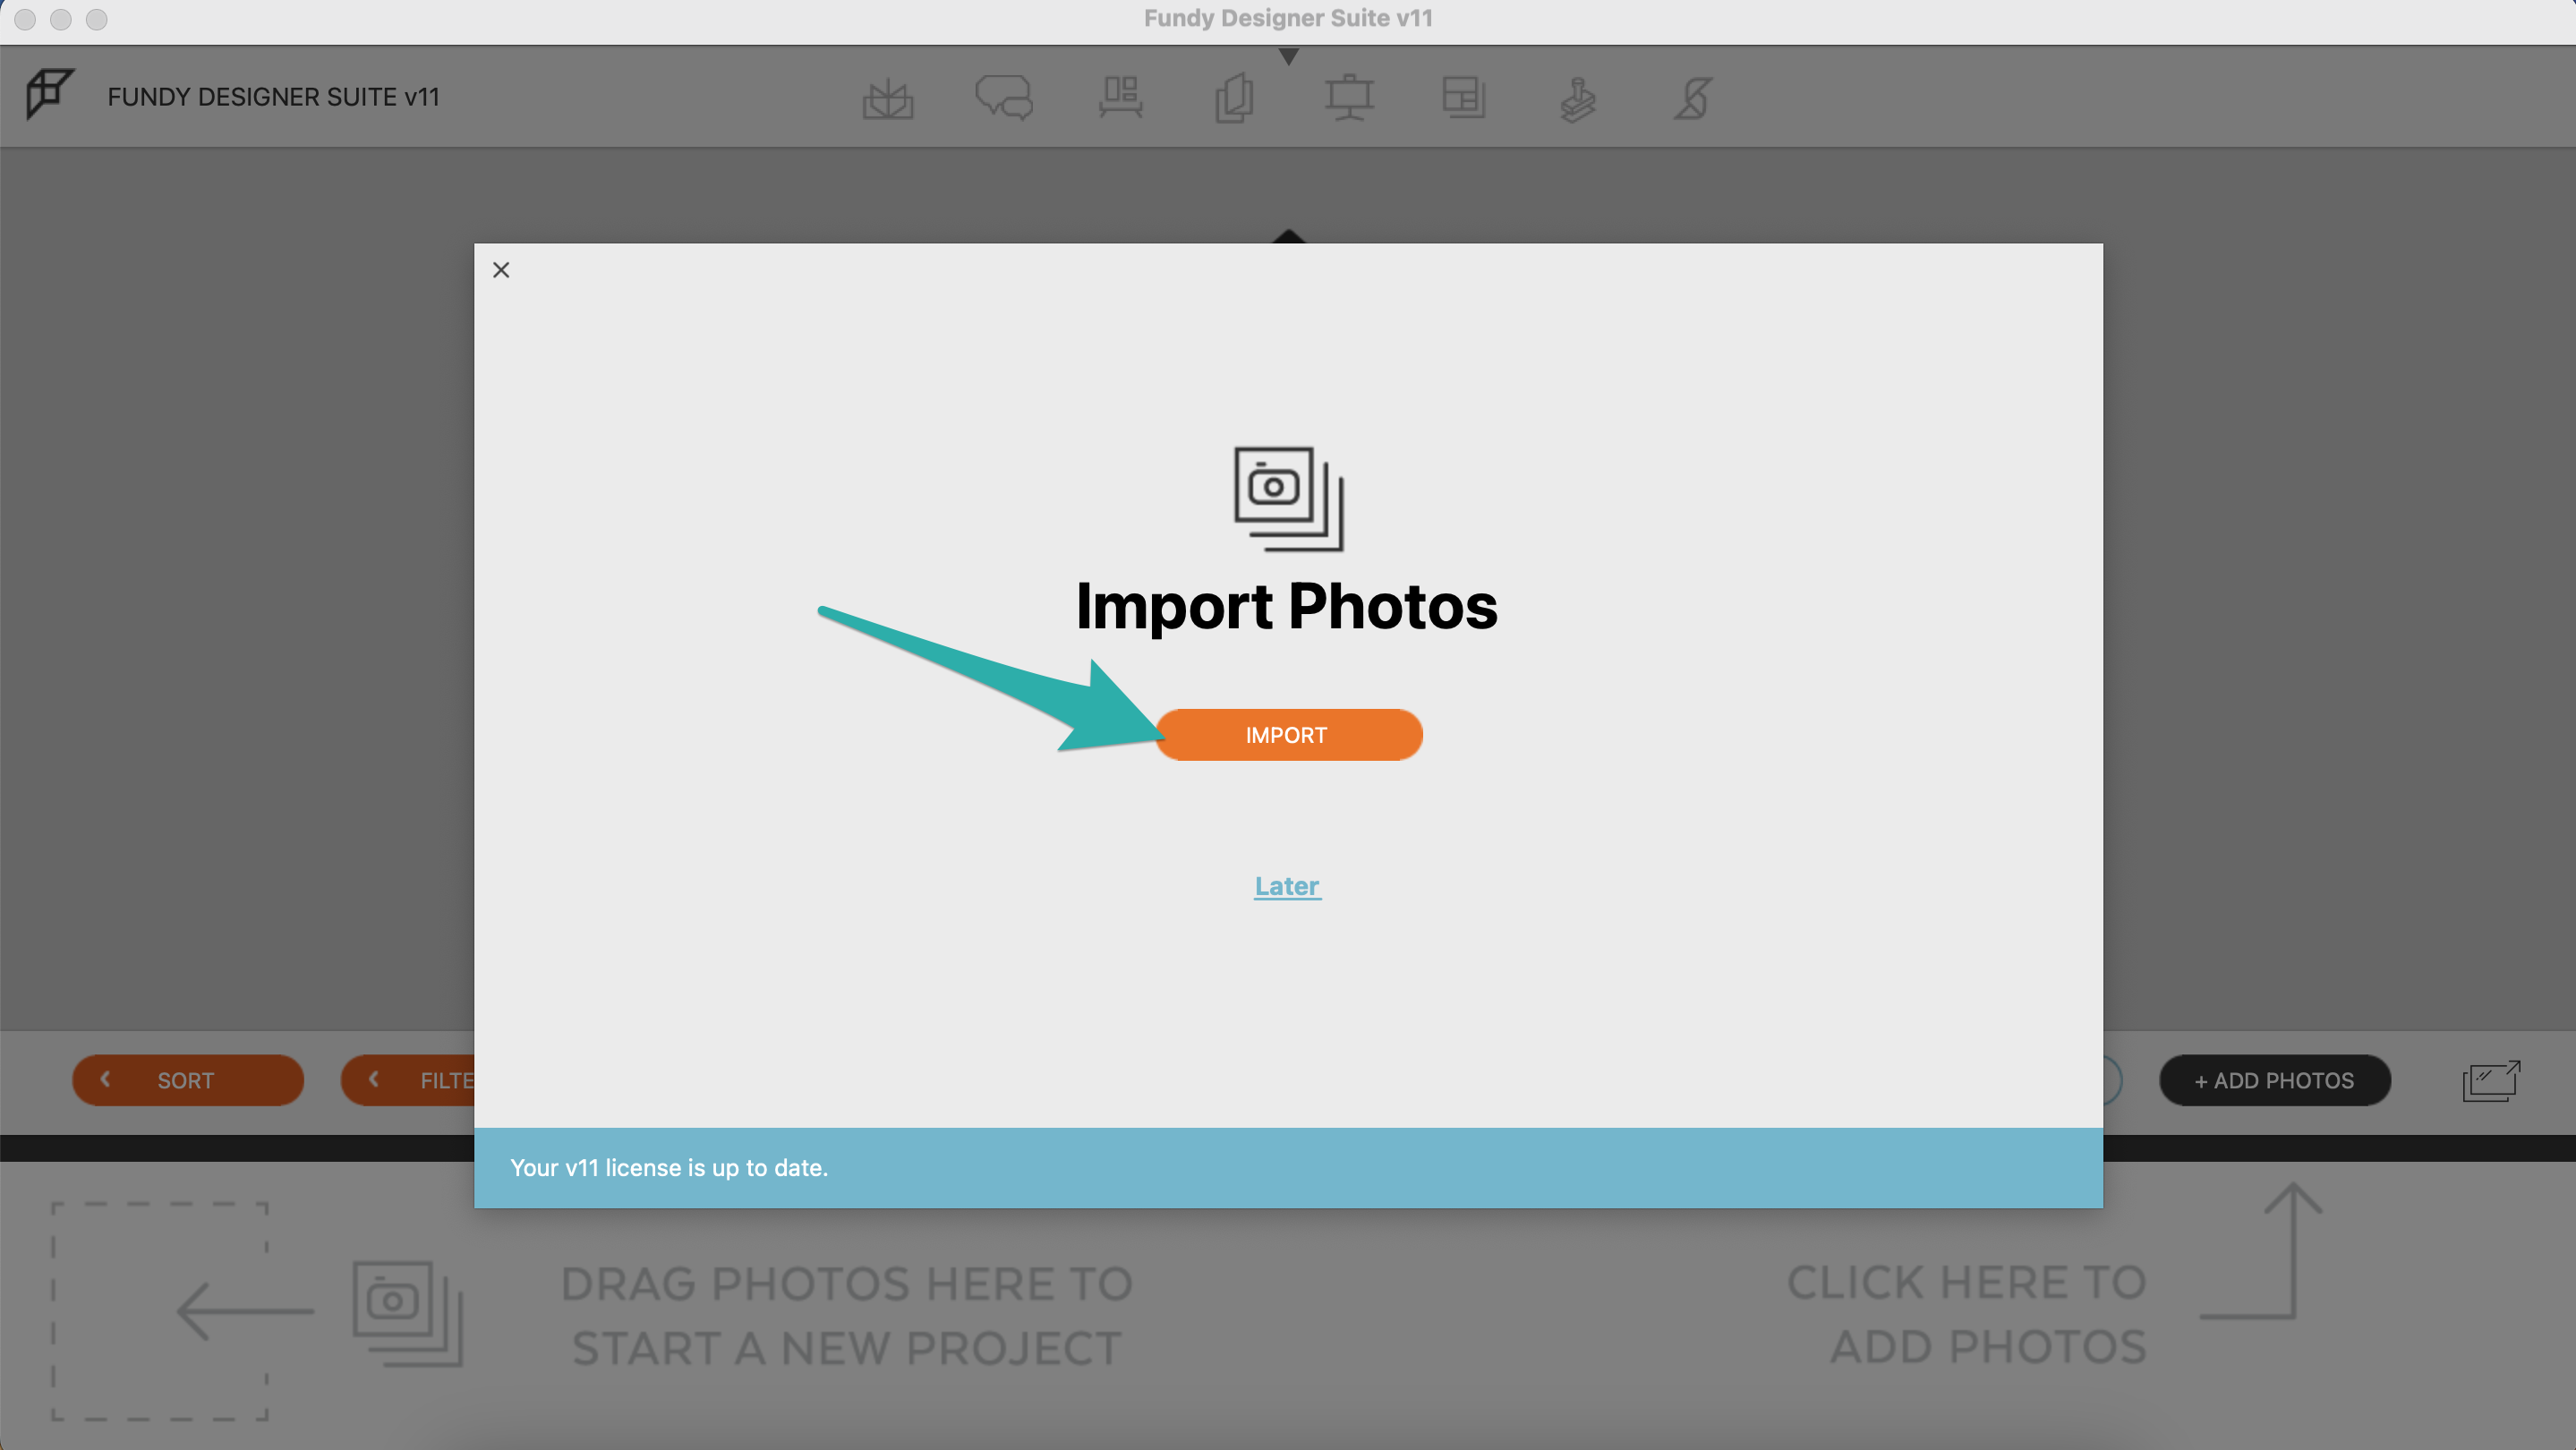The height and width of the screenshot is (1450, 2576).
Task: Open the joystick icon in toolbar
Action: pyautogui.click(x=1578, y=100)
